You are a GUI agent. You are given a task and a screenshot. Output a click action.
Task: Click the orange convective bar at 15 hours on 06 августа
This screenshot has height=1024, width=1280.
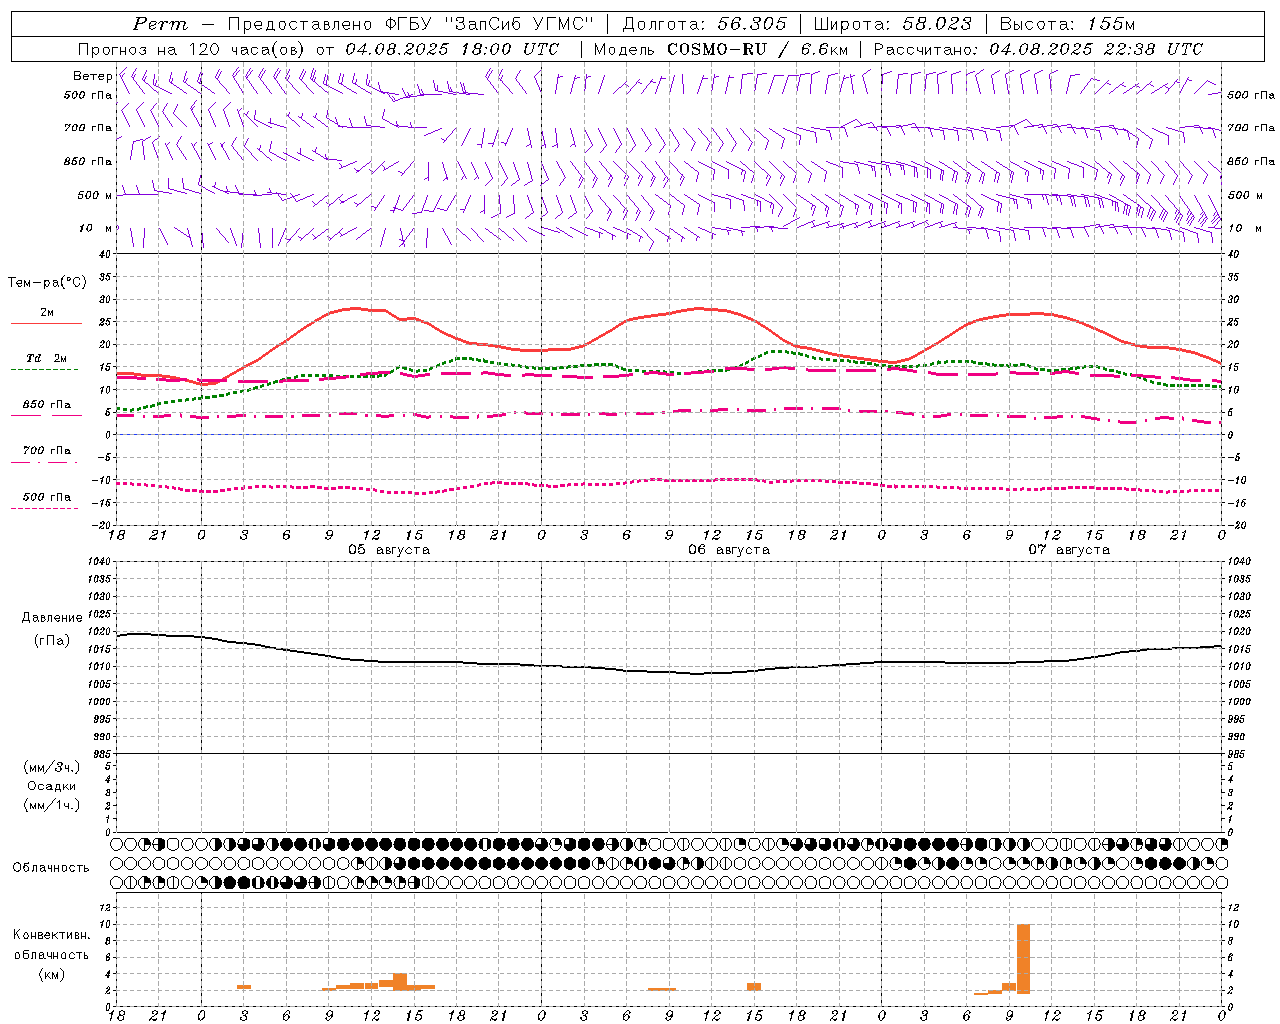(x=754, y=986)
